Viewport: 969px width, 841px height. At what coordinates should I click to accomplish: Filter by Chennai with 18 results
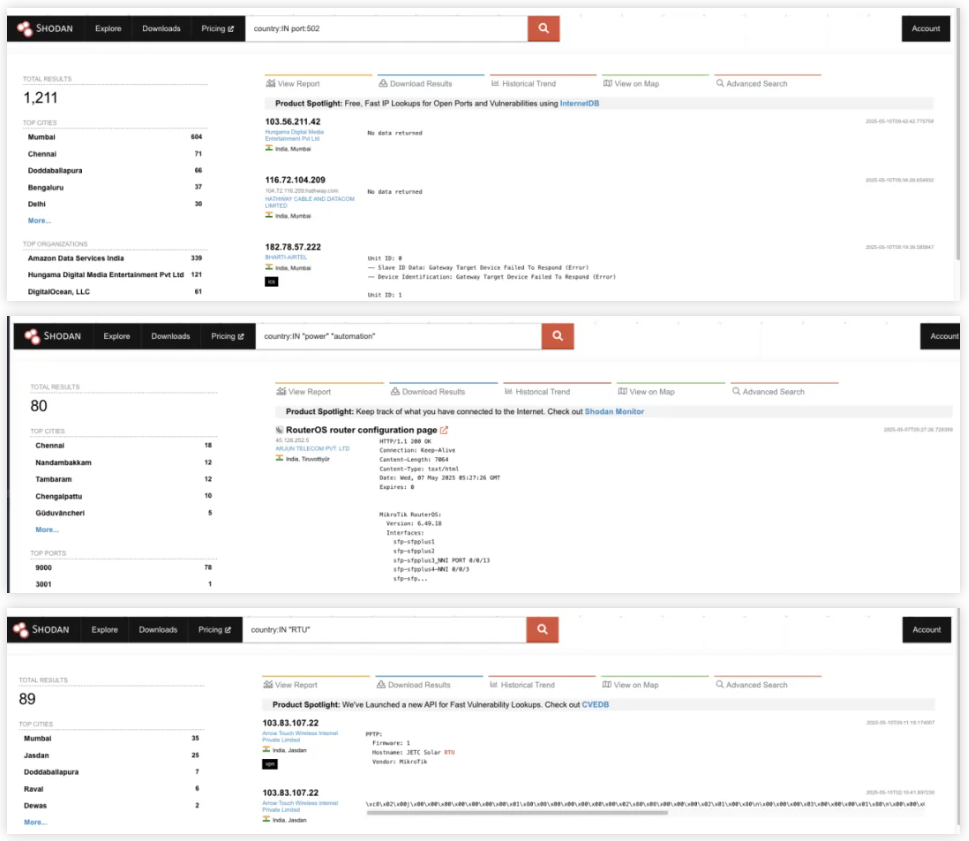(50, 445)
